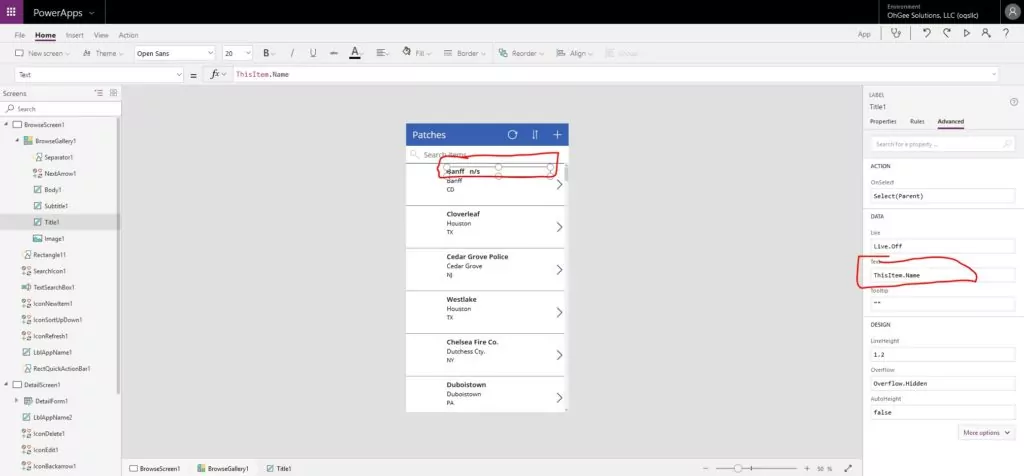The height and width of the screenshot is (476, 1024).
Task: Expand the DetailForm1 tree node
Action: (17, 401)
